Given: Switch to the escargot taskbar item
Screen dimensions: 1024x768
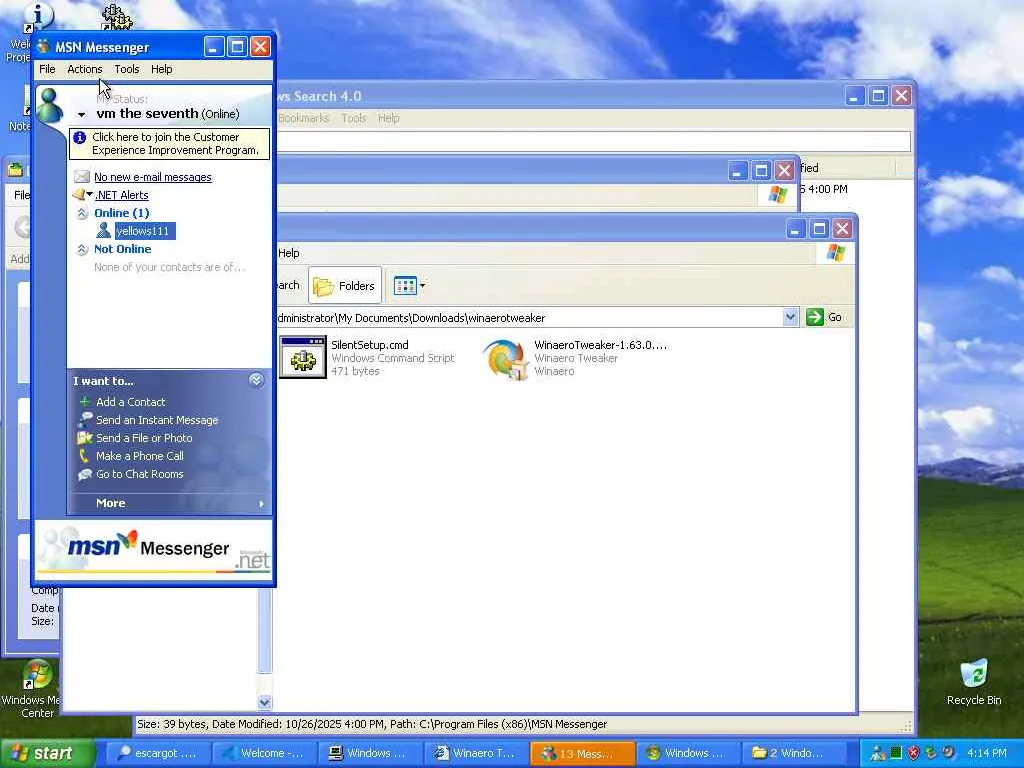Looking at the screenshot, I should 157,754.
